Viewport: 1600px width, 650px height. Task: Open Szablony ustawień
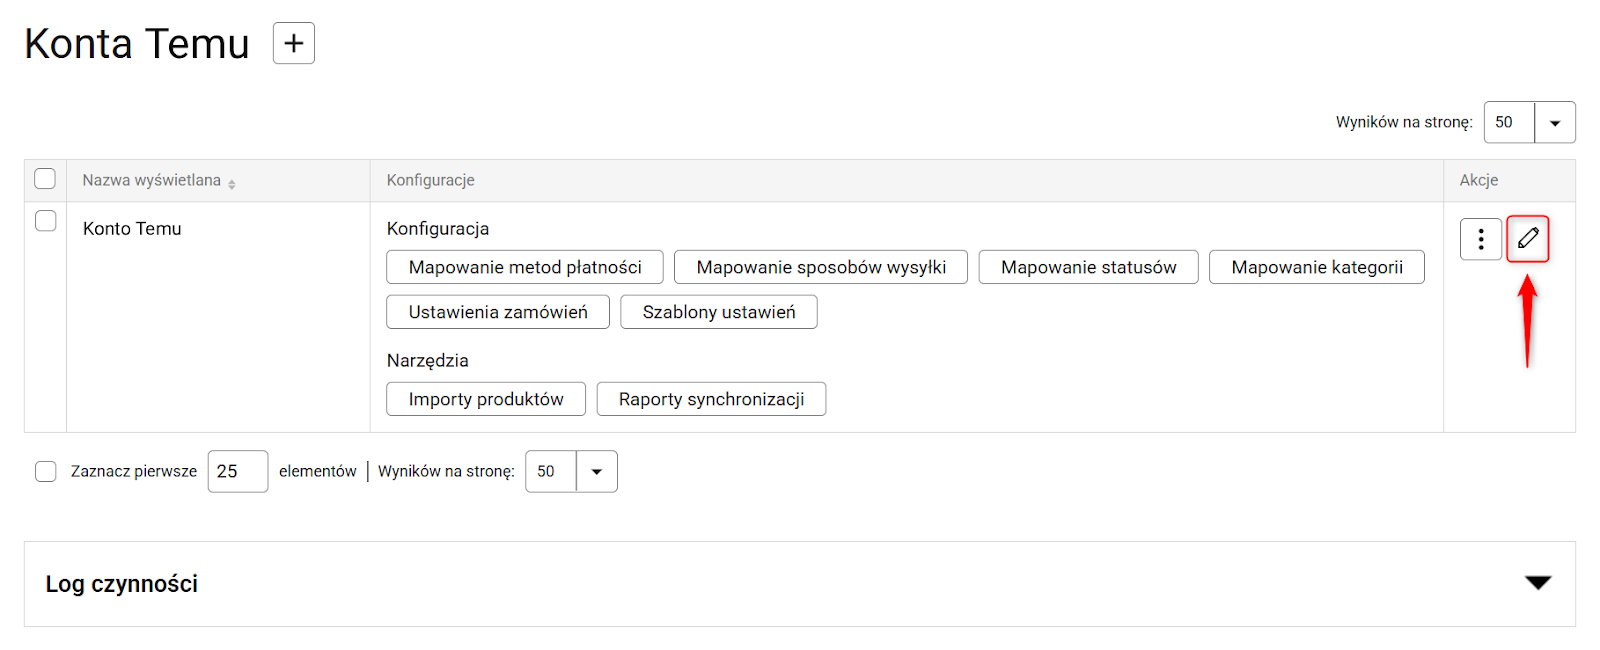pos(719,312)
